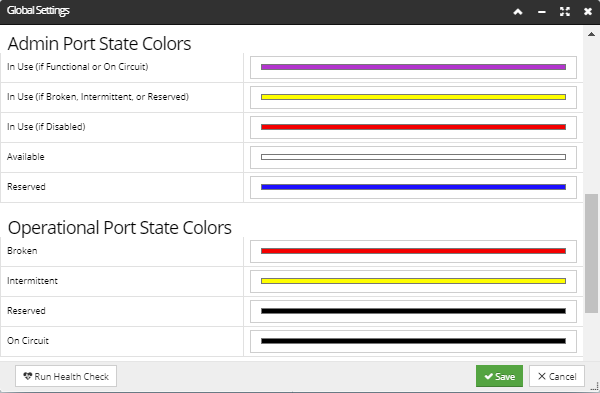Collapse the Global Settings panel with the chevron icon

click(x=518, y=12)
